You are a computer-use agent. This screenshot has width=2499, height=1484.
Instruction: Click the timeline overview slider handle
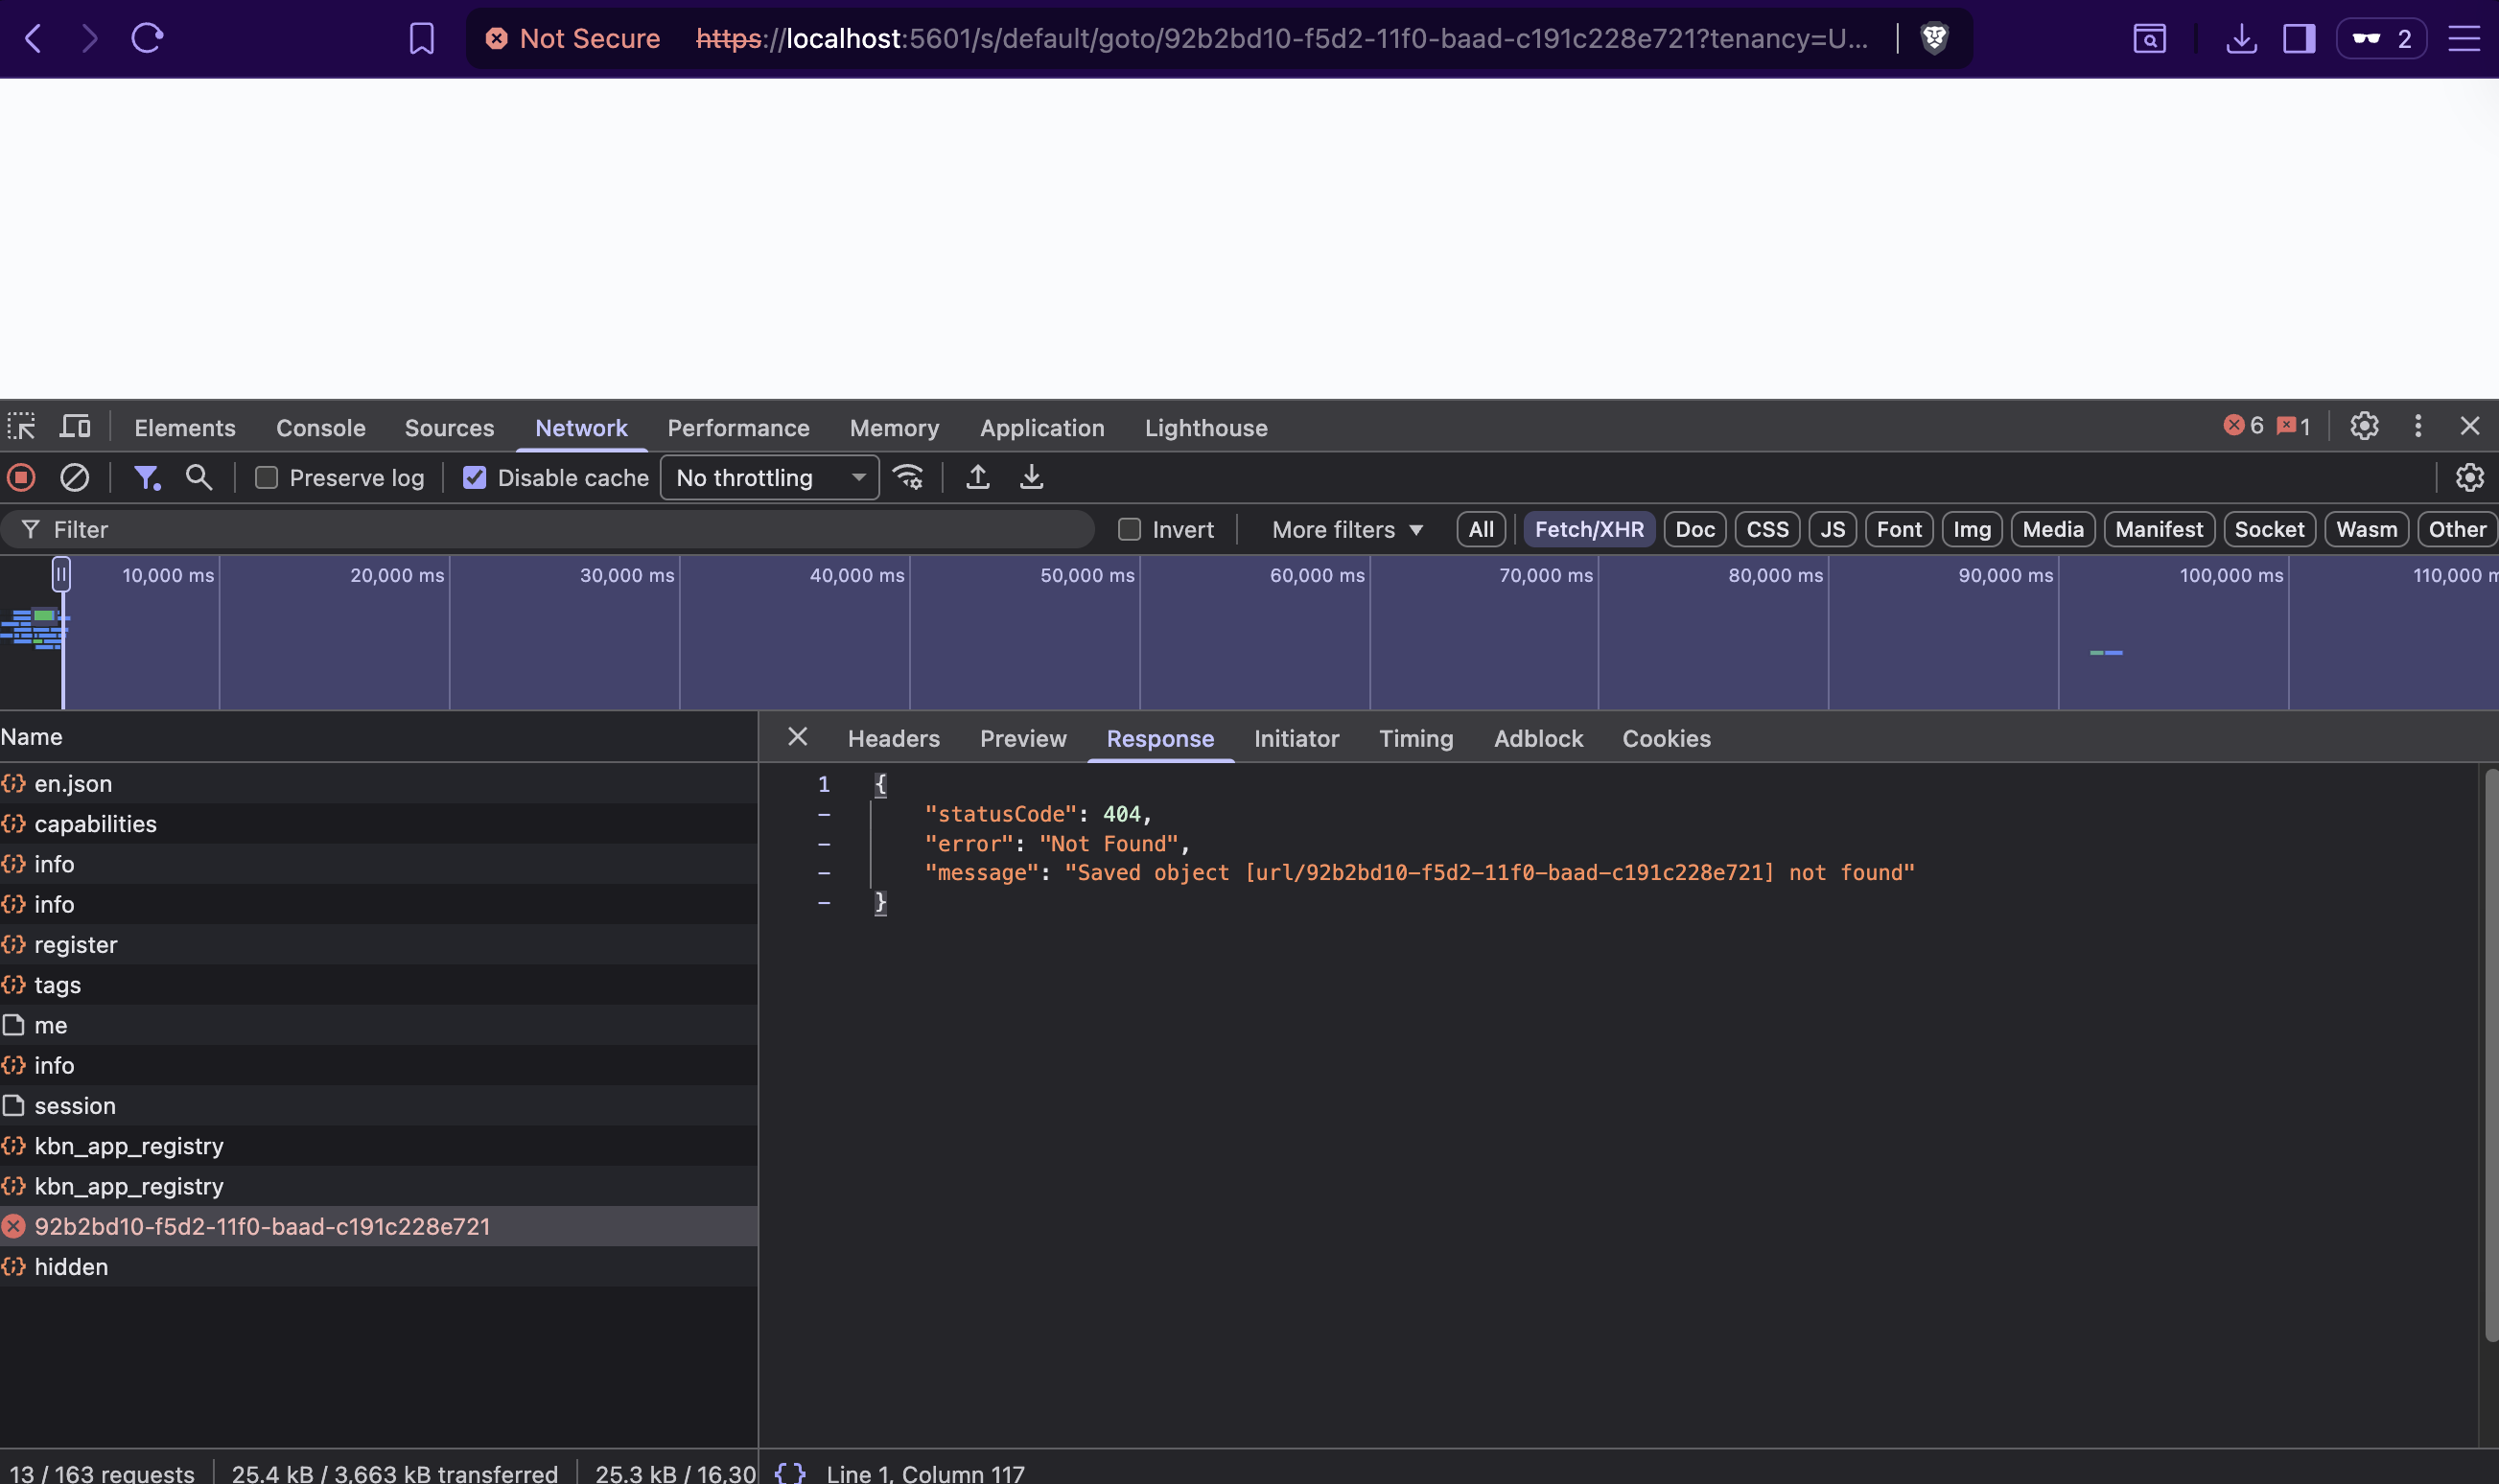pos(61,574)
